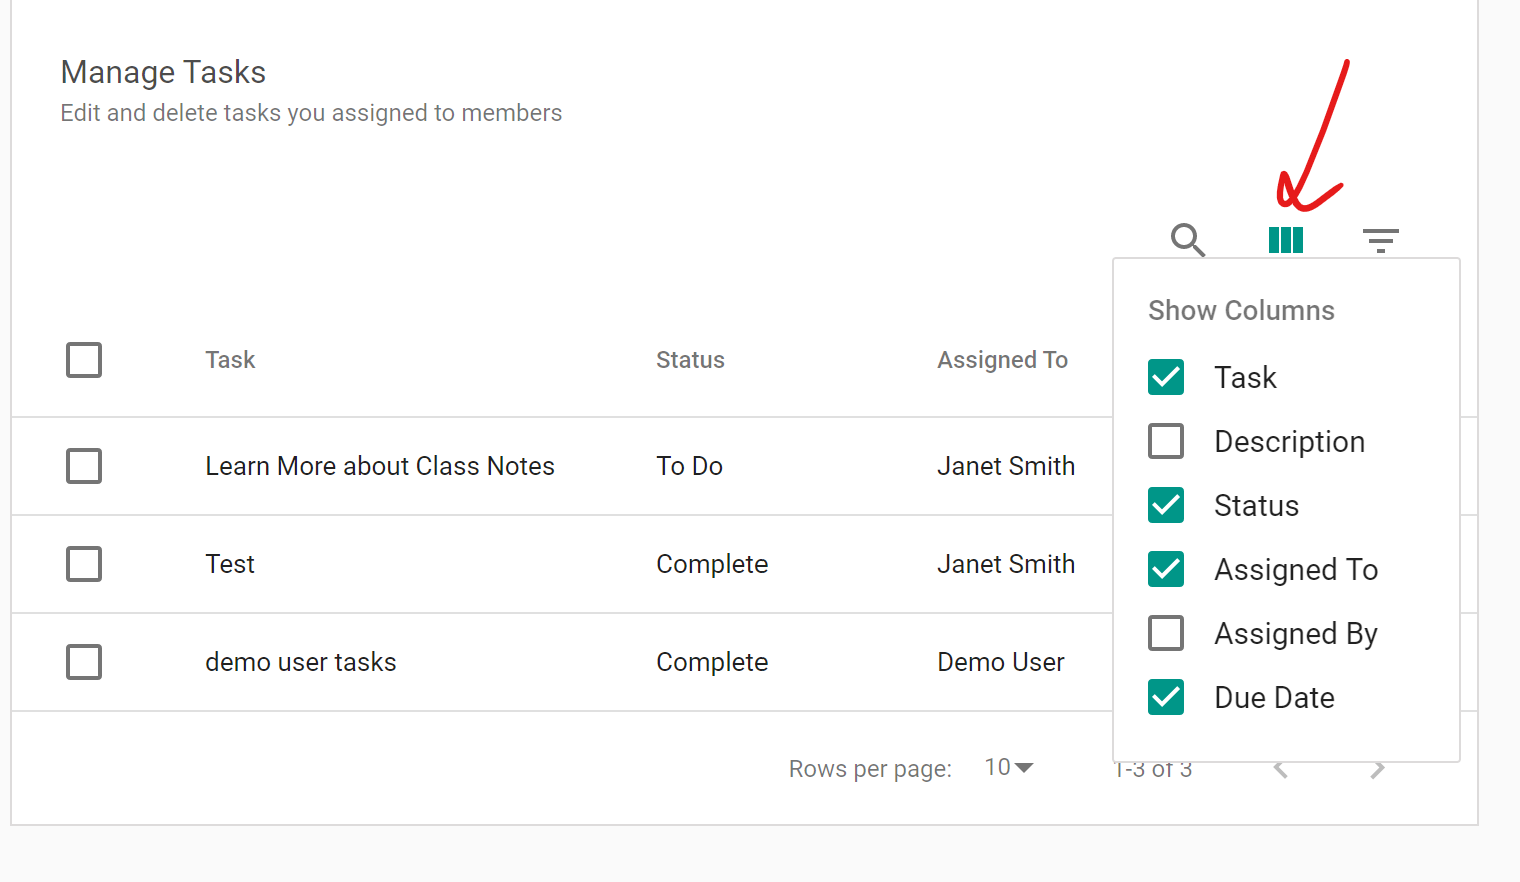Go to next page arrow
Screen dimensions: 1520x882
point(1377,769)
